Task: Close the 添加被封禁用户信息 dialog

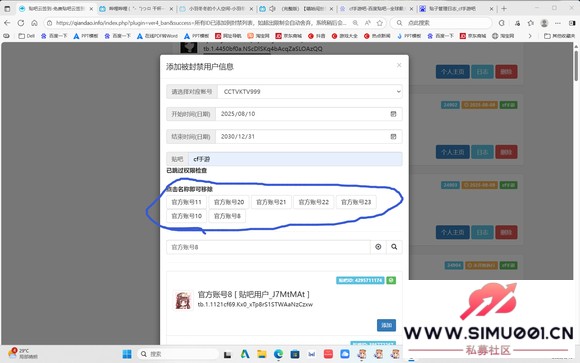Action: coord(399,65)
